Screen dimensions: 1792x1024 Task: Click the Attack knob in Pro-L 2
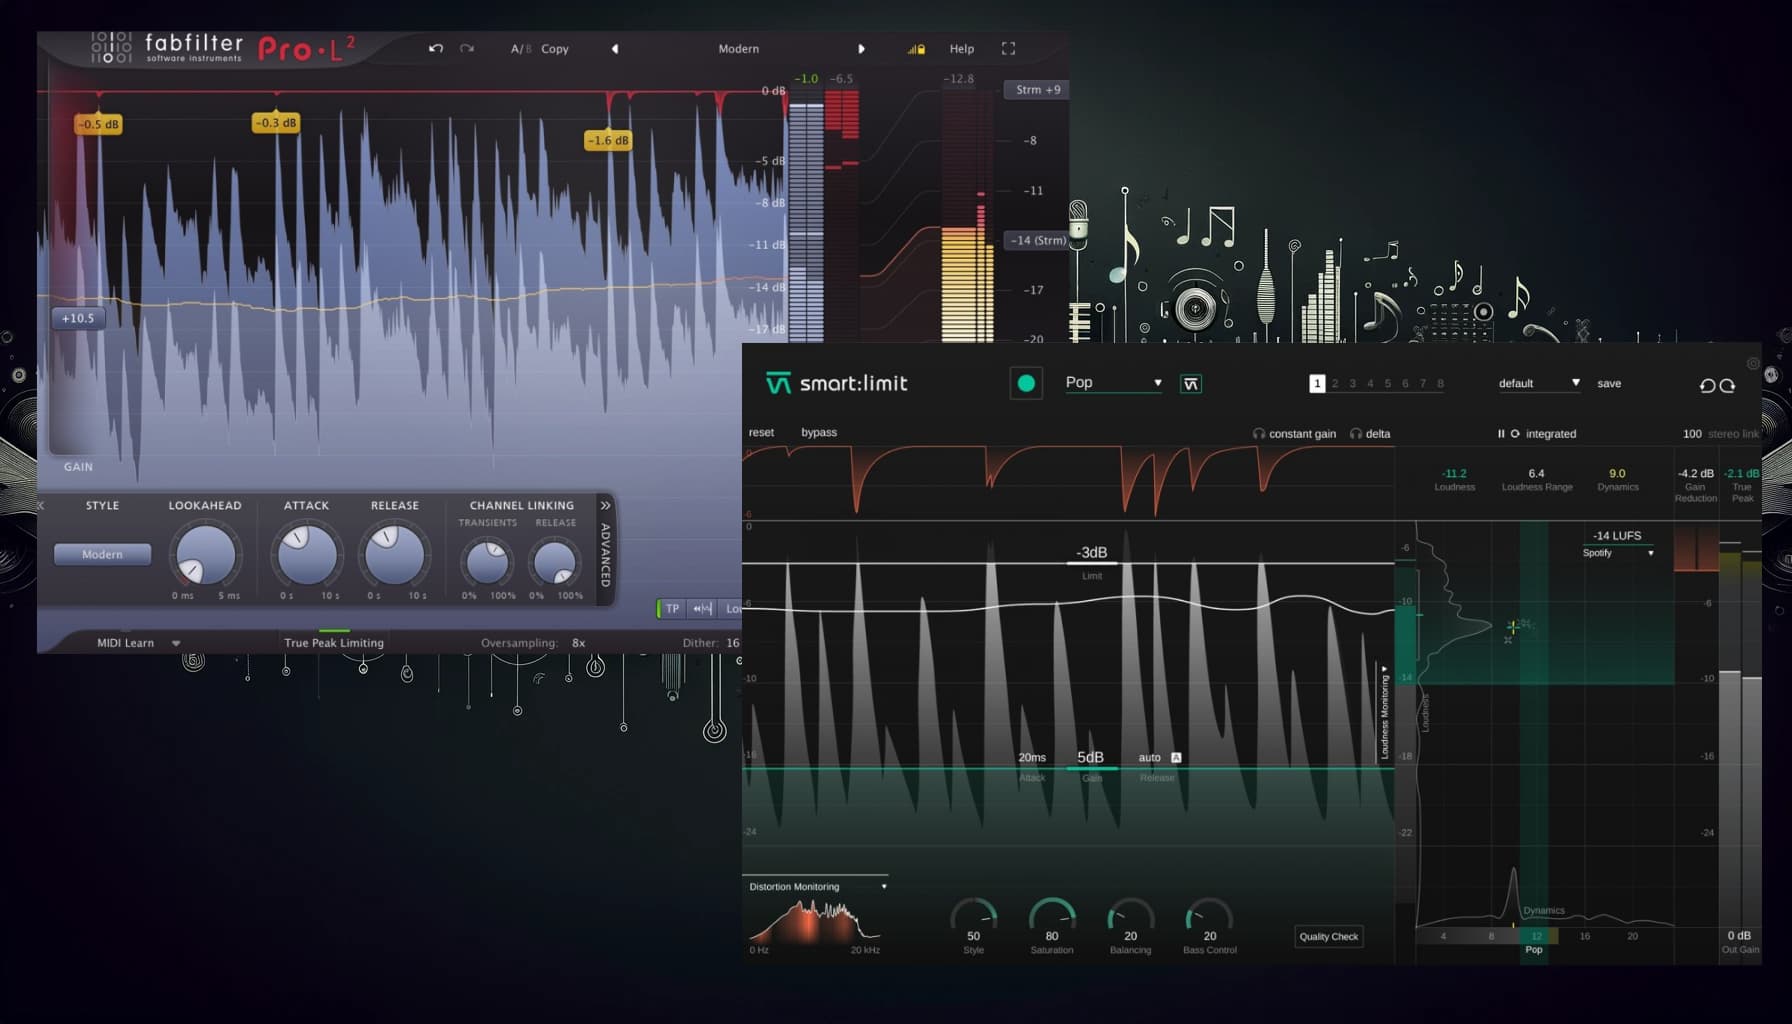coord(307,555)
